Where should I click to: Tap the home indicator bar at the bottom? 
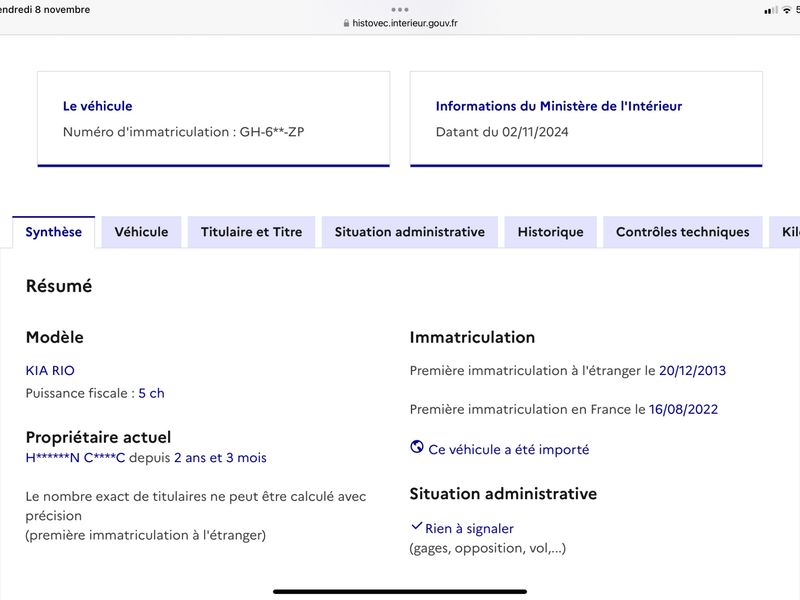[400, 592]
